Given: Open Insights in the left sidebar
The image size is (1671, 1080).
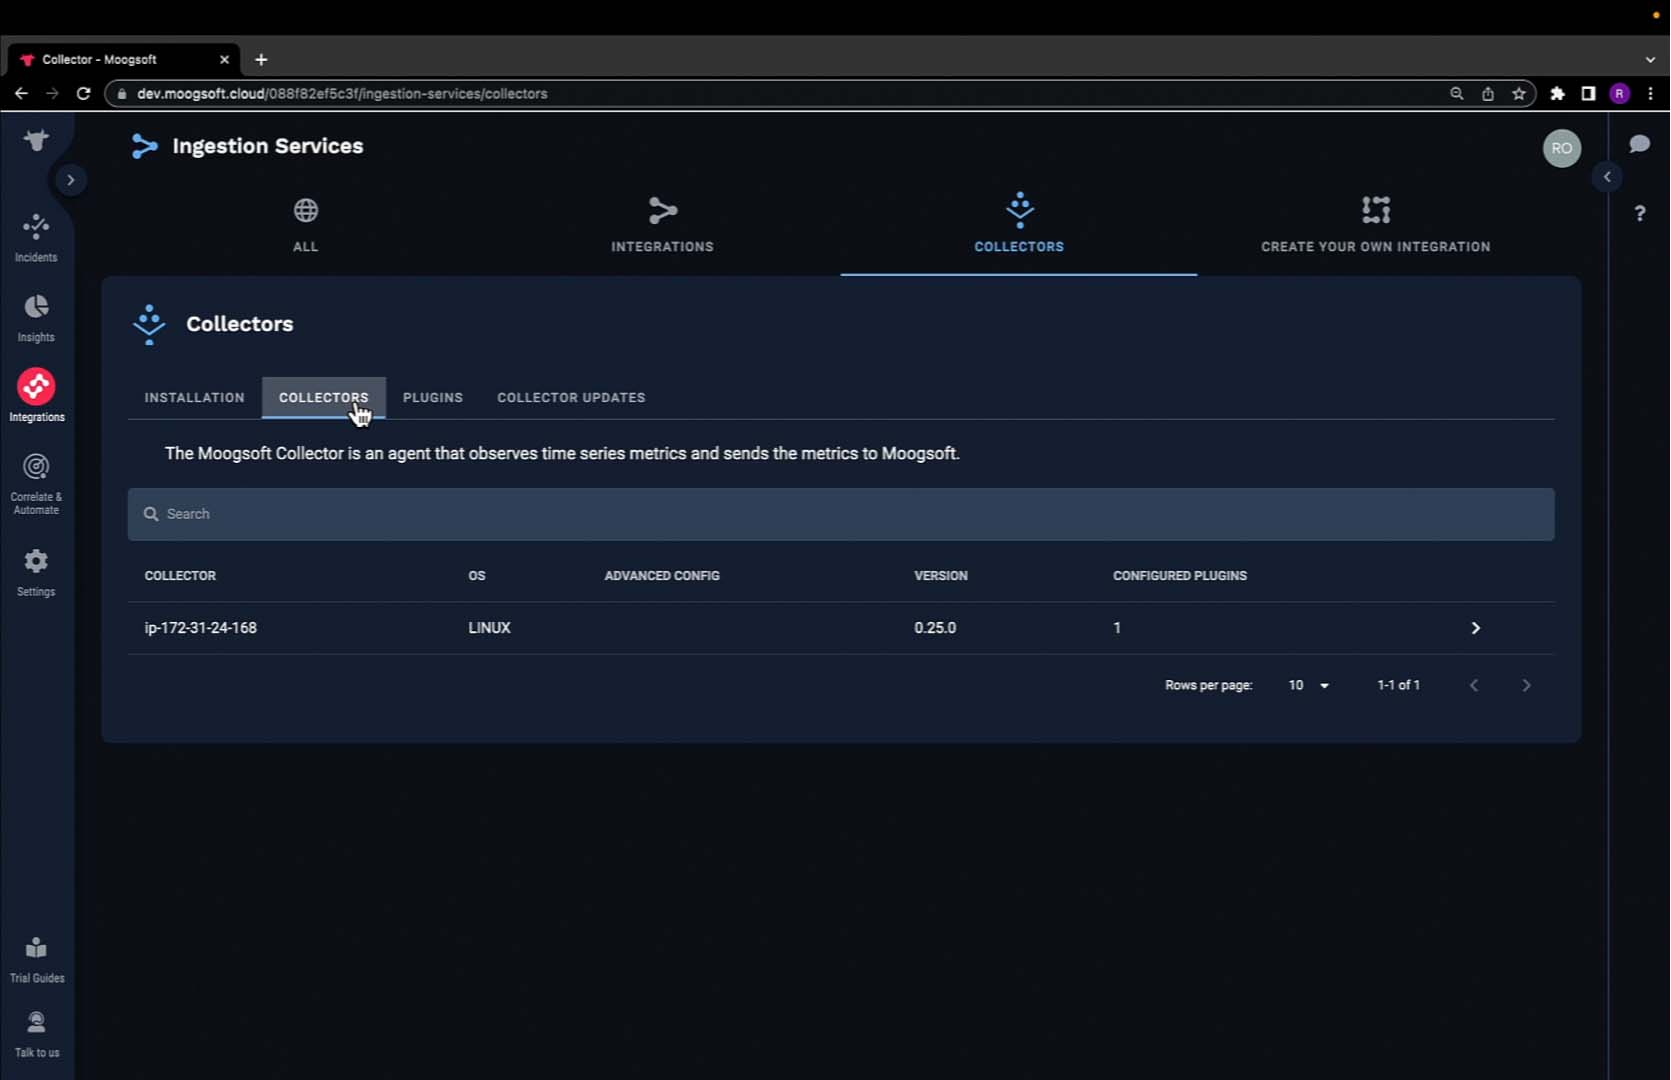Looking at the screenshot, I should tap(36, 318).
